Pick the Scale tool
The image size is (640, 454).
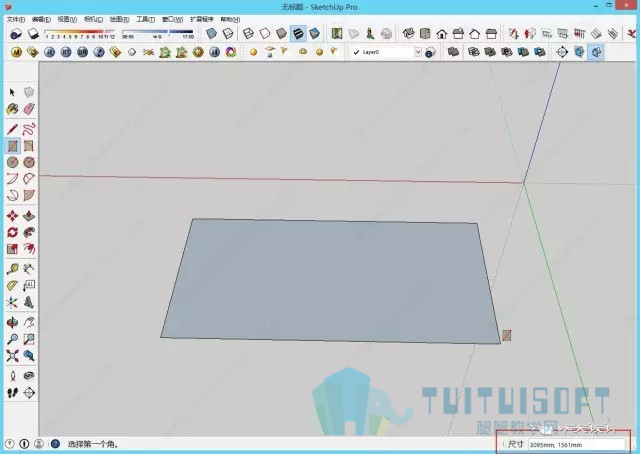pyautogui.click(x=12, y=249)
